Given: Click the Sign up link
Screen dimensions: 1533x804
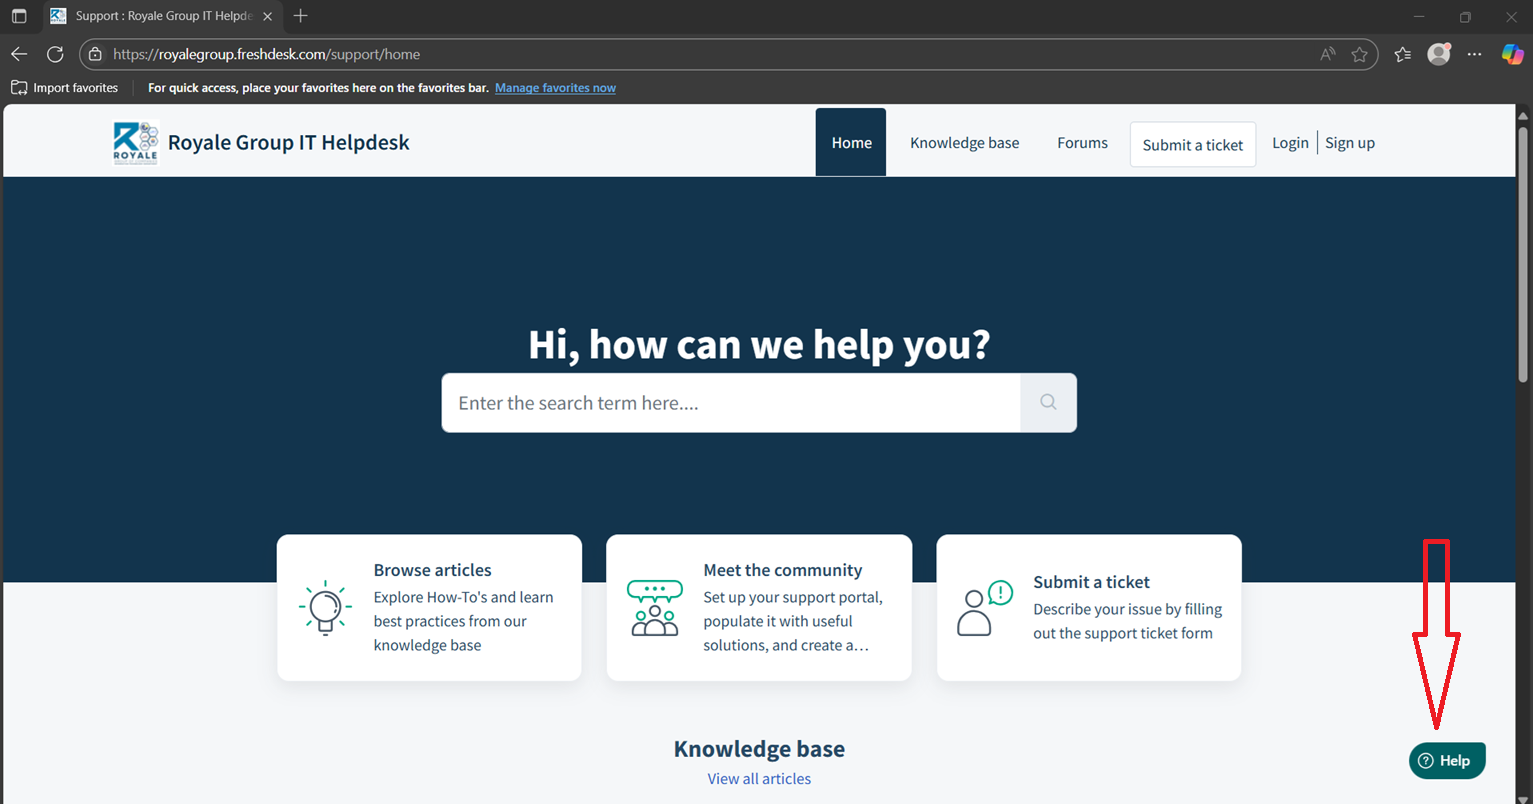Looking at the screenshot, I should coord(1350,143).
